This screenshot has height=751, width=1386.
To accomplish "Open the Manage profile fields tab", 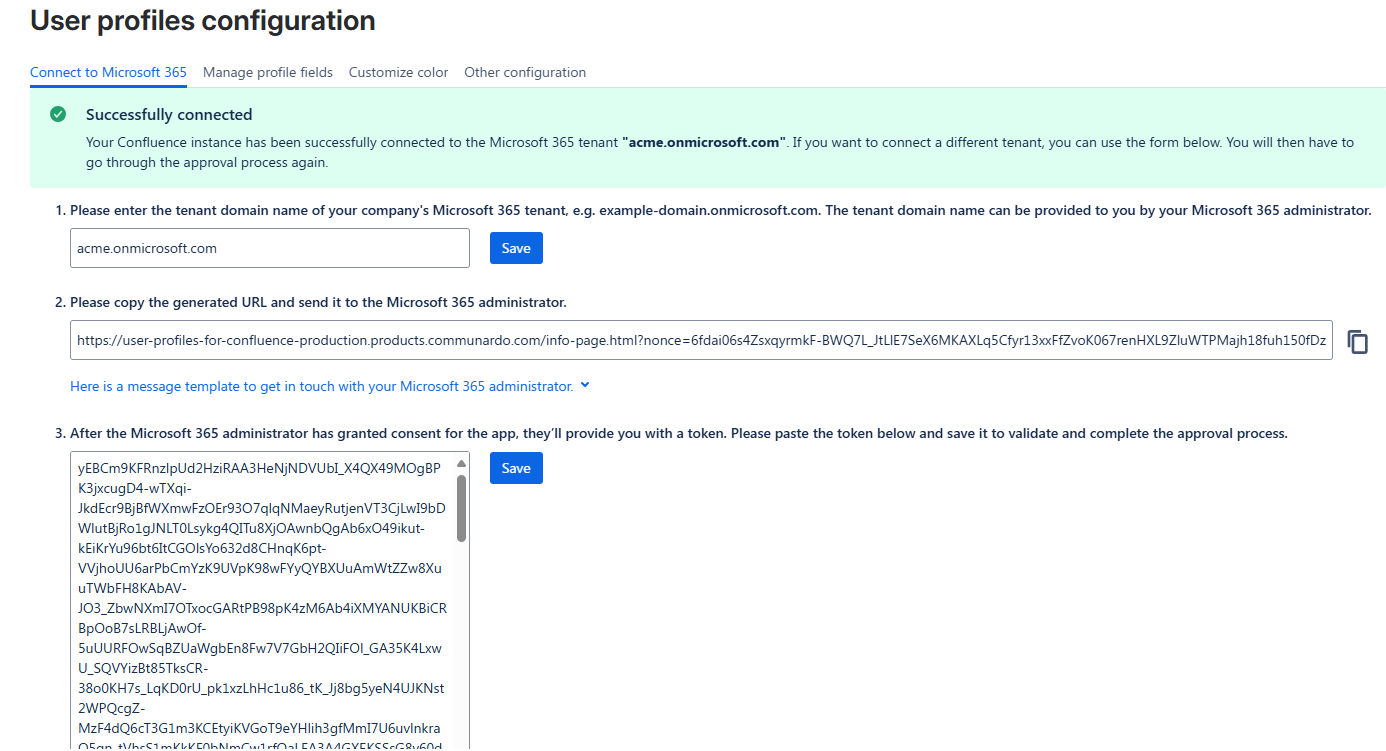I will pyautogui.click(x=267, y=72).
